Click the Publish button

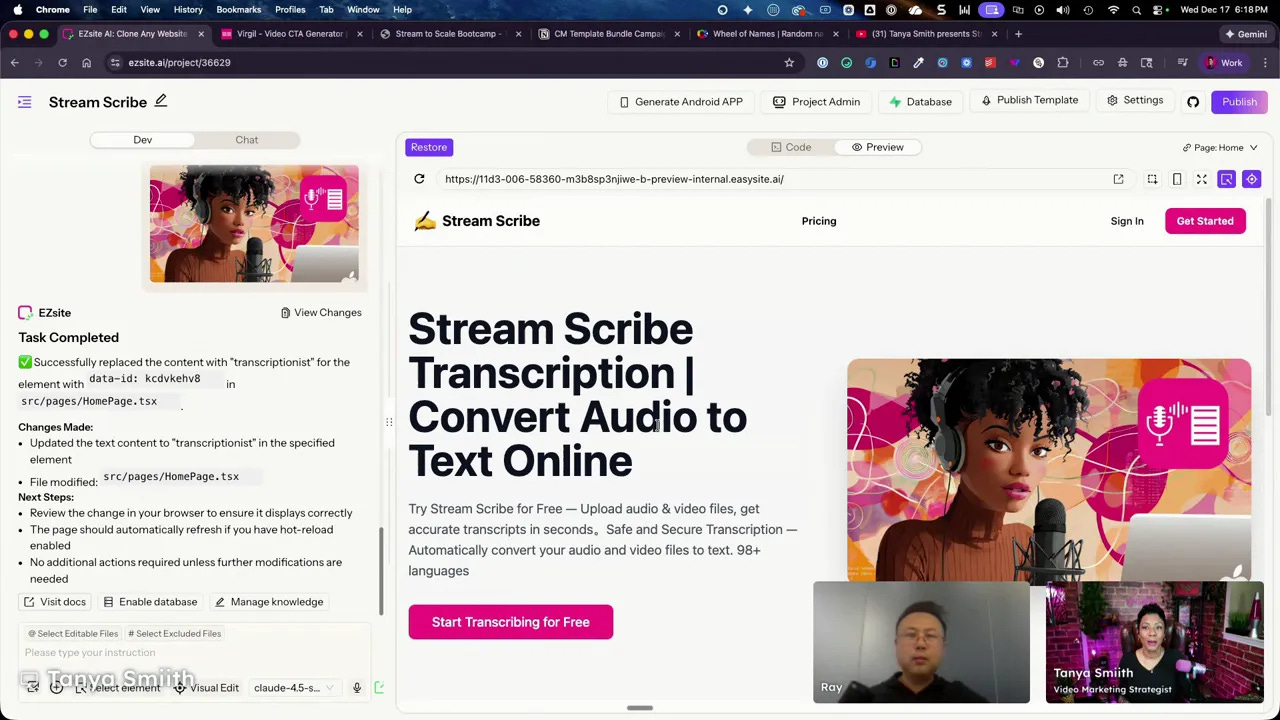(1239, 101)
